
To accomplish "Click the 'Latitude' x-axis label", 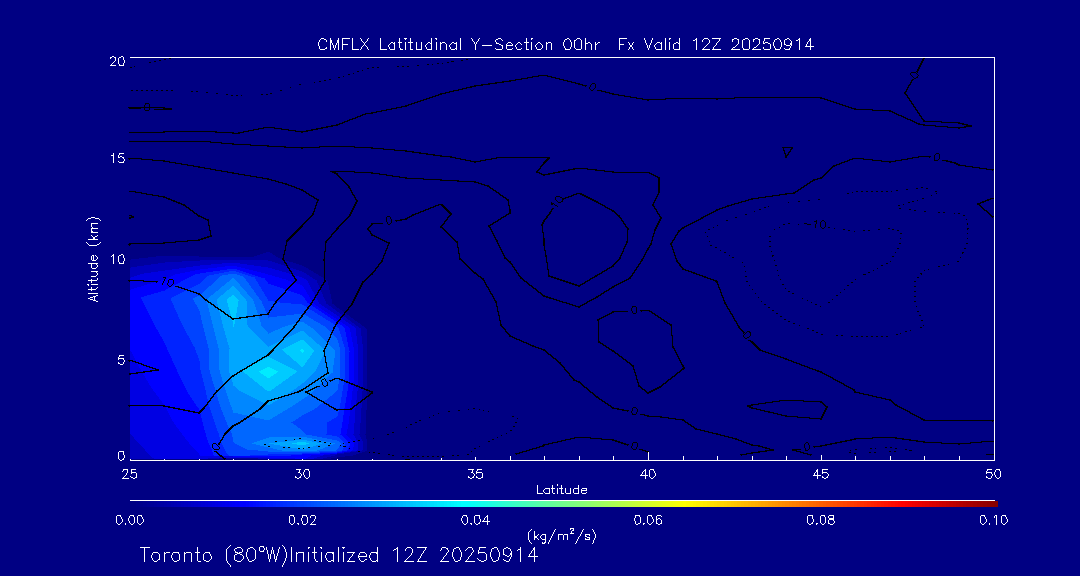I will pos(561,489).
